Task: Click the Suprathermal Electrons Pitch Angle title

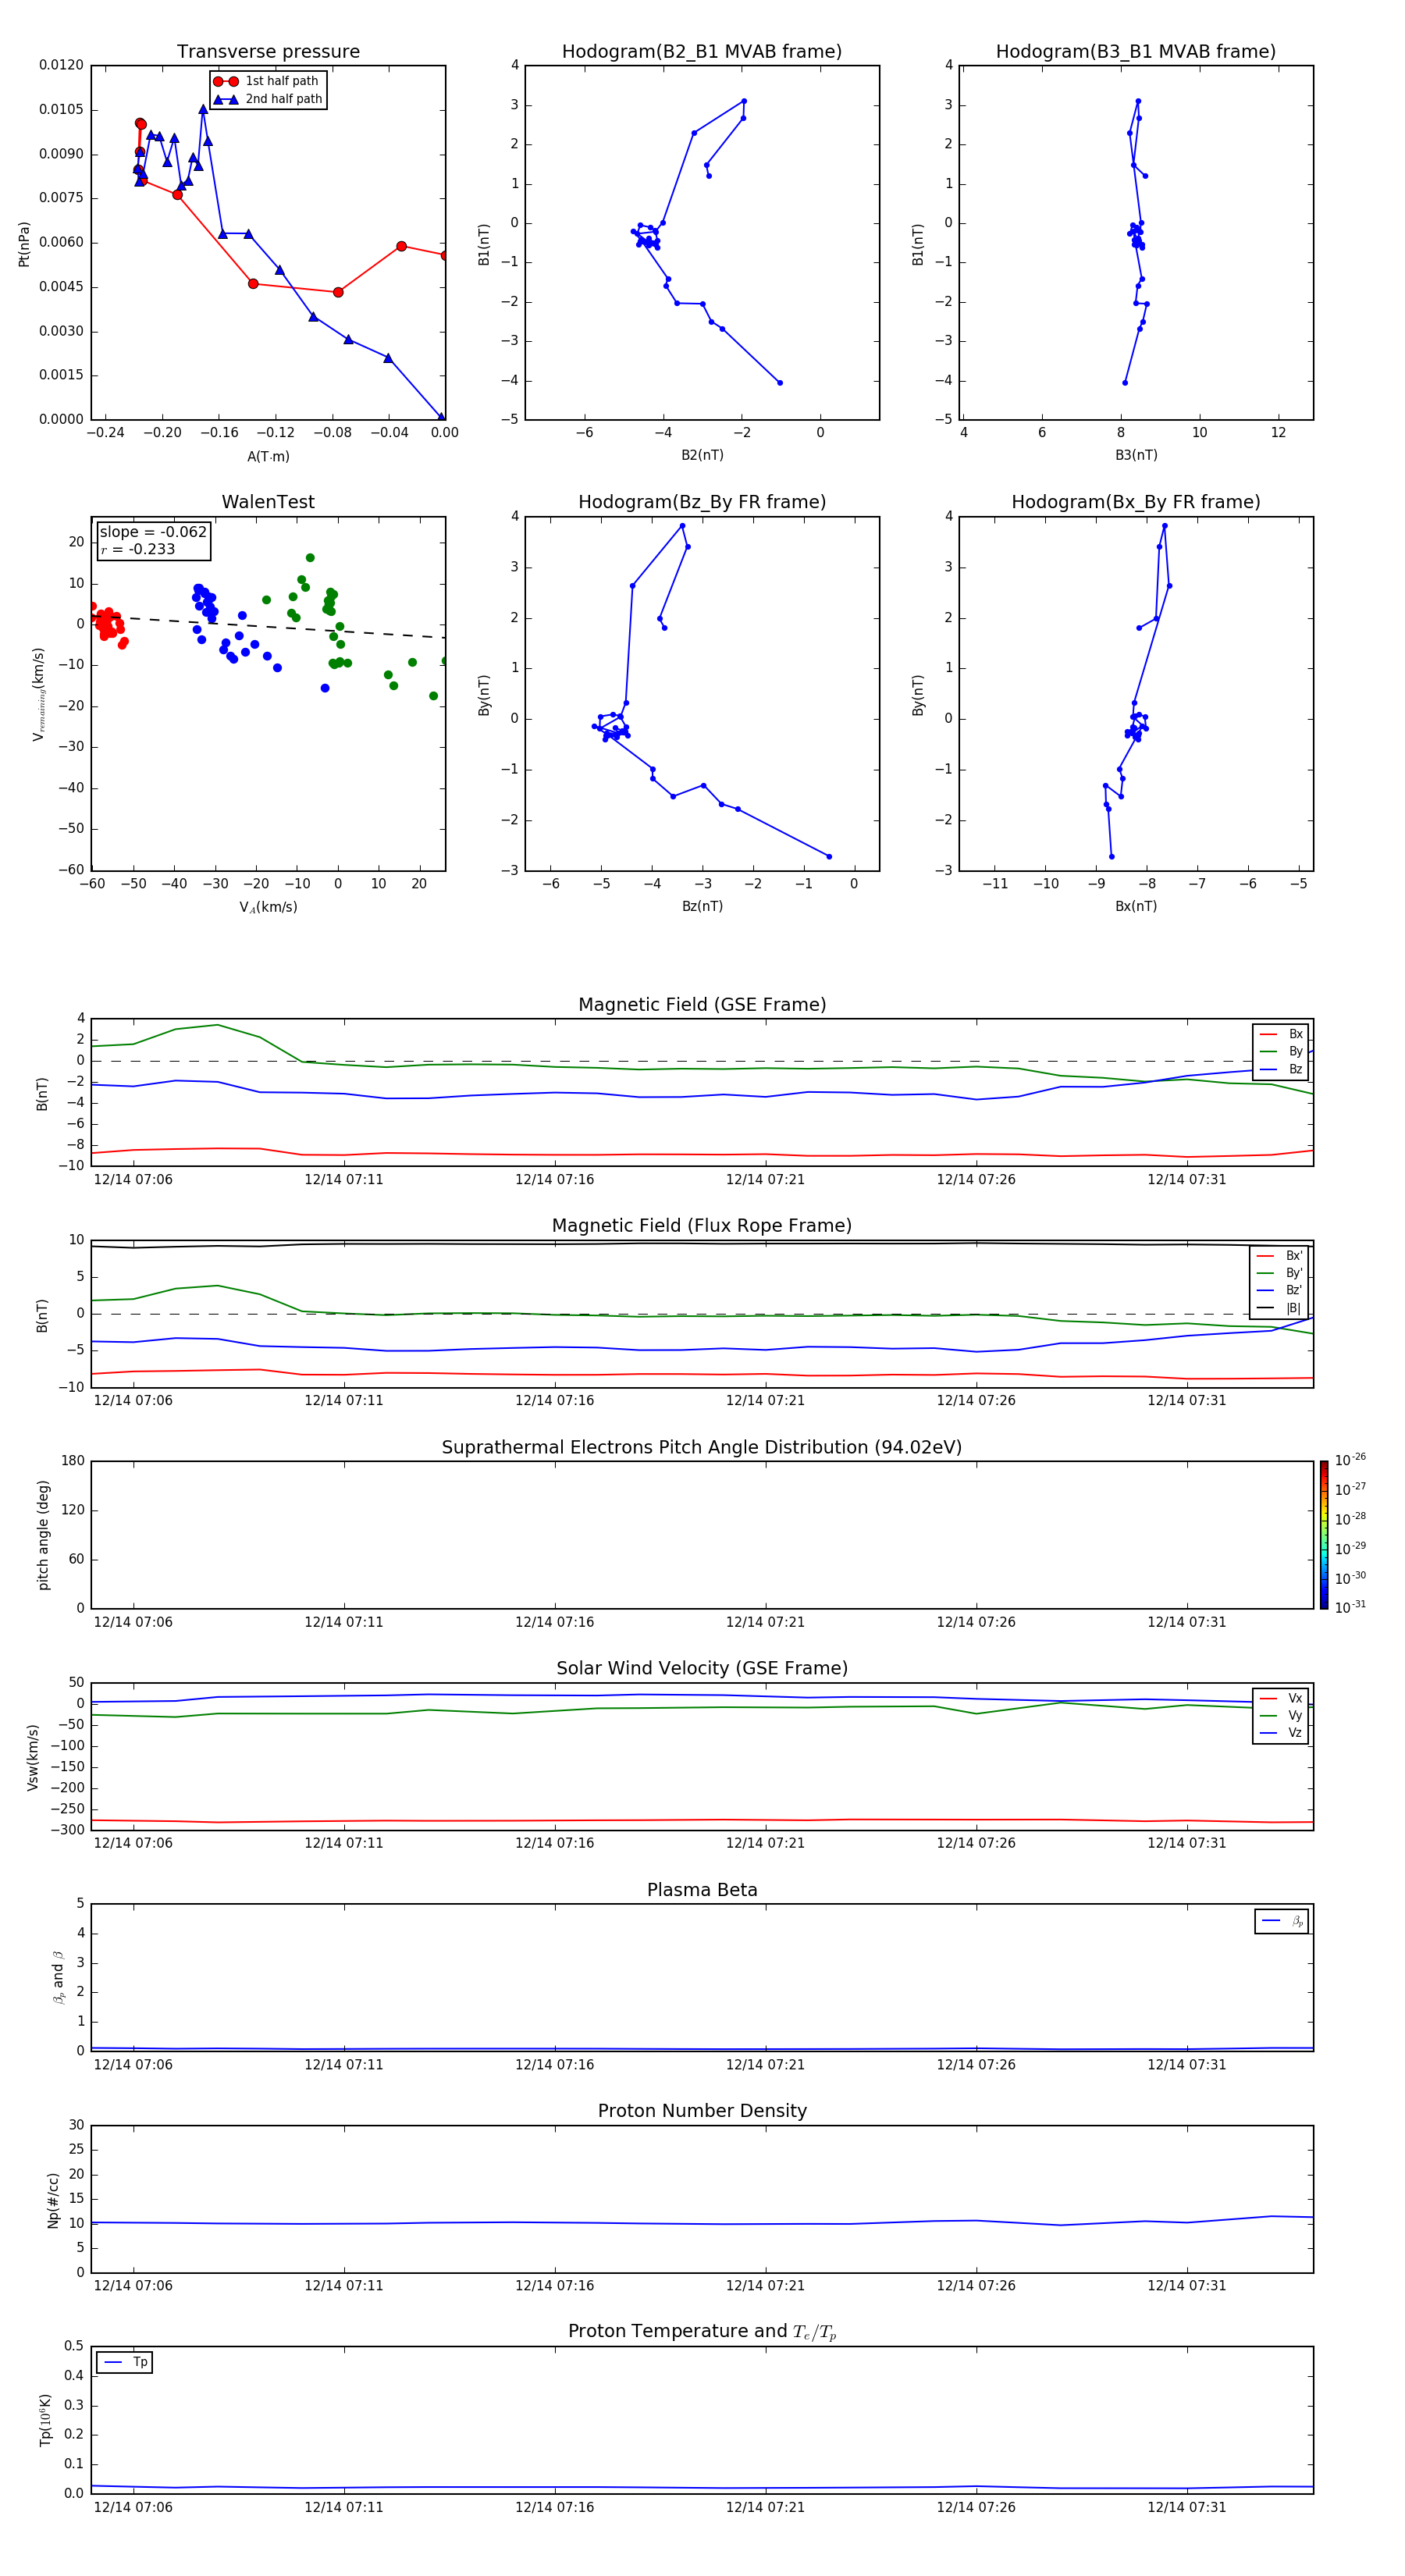Action: pos(702,1448)
